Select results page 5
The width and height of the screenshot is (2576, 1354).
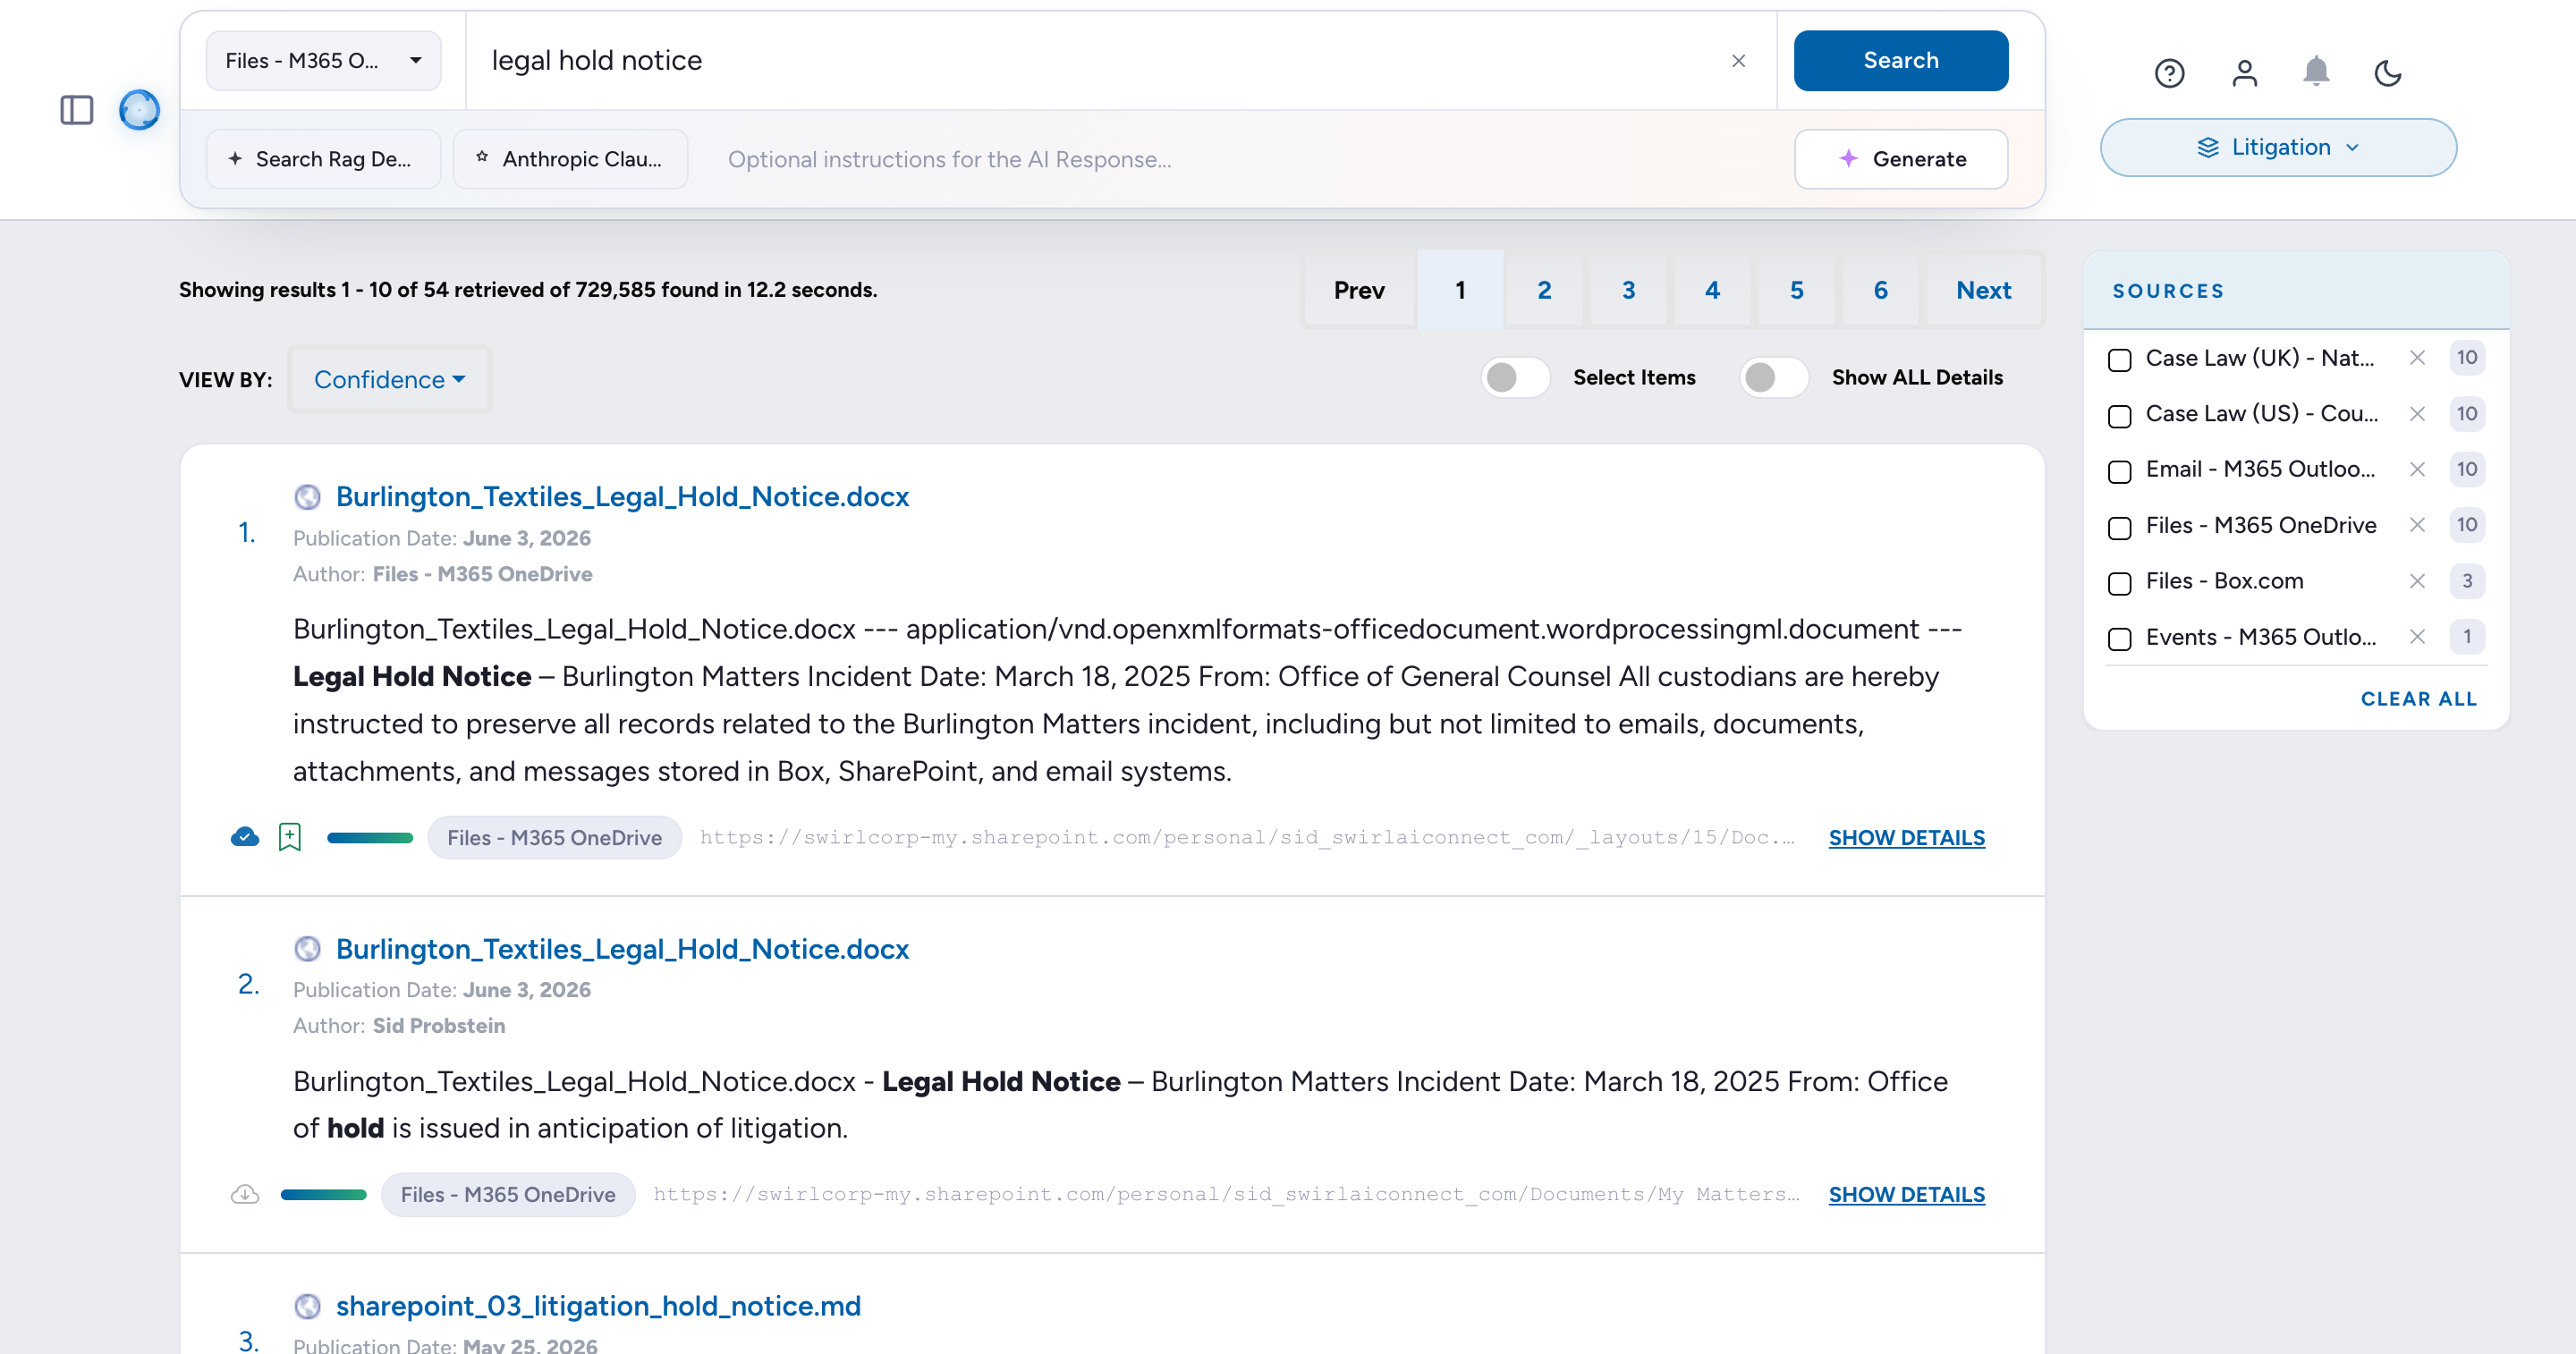[1796, 290]
